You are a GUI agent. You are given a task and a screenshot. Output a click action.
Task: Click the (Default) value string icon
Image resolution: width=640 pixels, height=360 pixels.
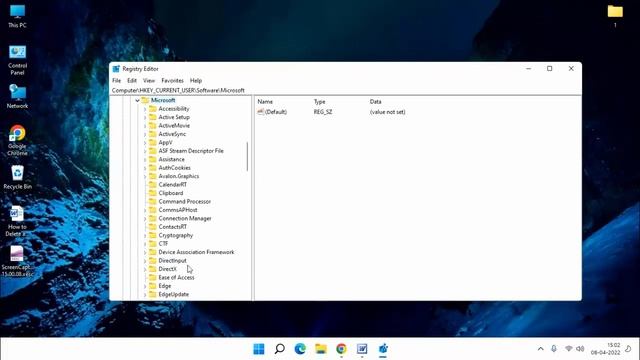pyautogui.click(x=260, y=112)
